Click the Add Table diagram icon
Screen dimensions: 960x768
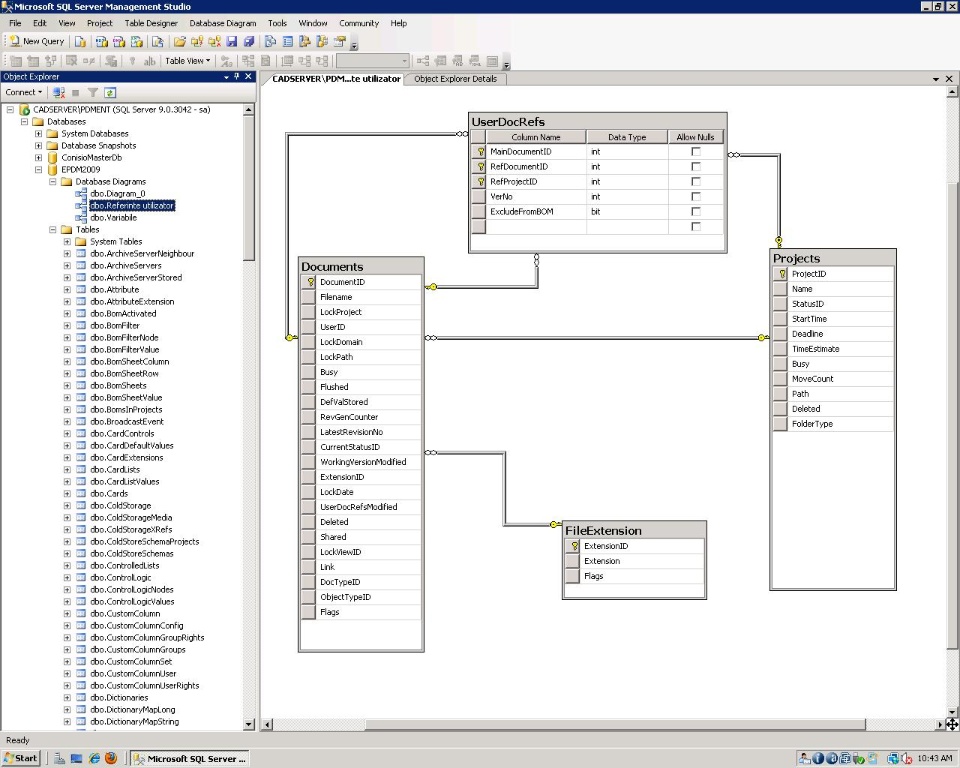pos(33,61)
